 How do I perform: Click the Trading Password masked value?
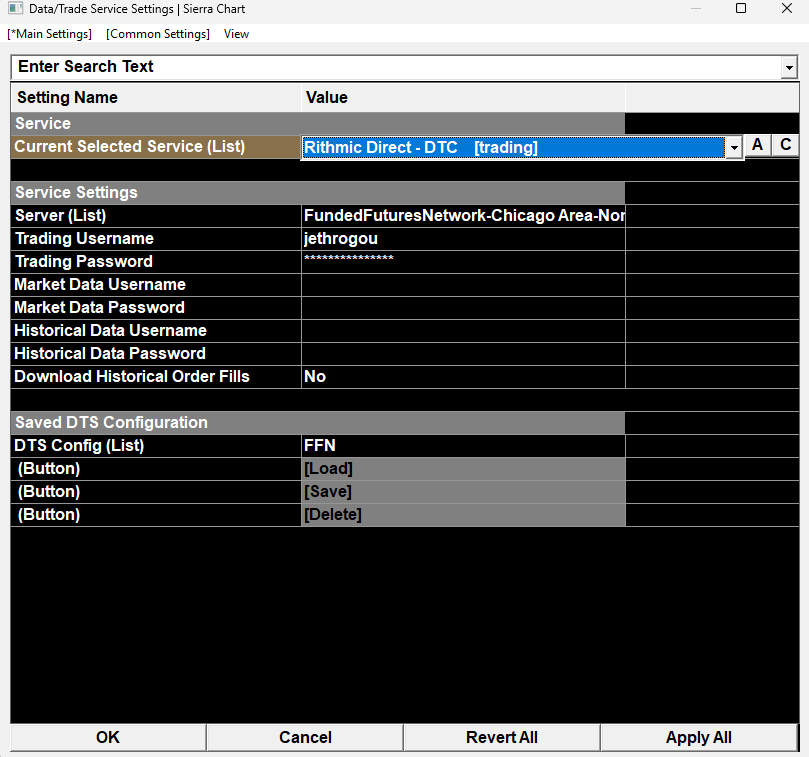[463, 262]
